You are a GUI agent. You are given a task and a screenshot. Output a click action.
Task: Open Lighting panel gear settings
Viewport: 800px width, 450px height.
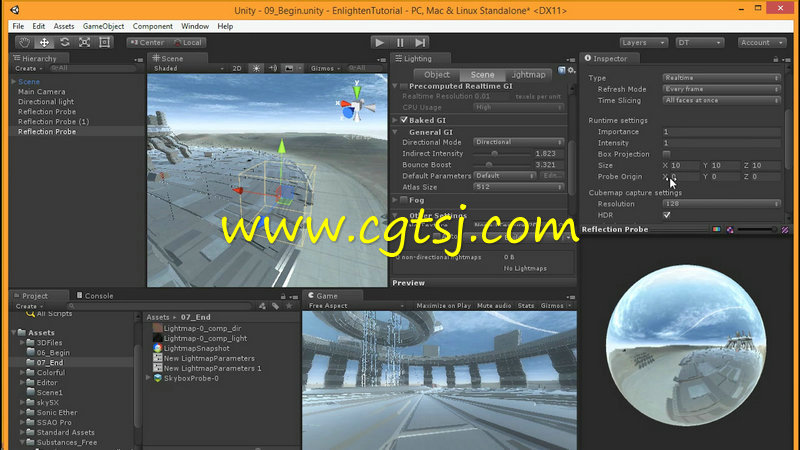click(571, 70)
